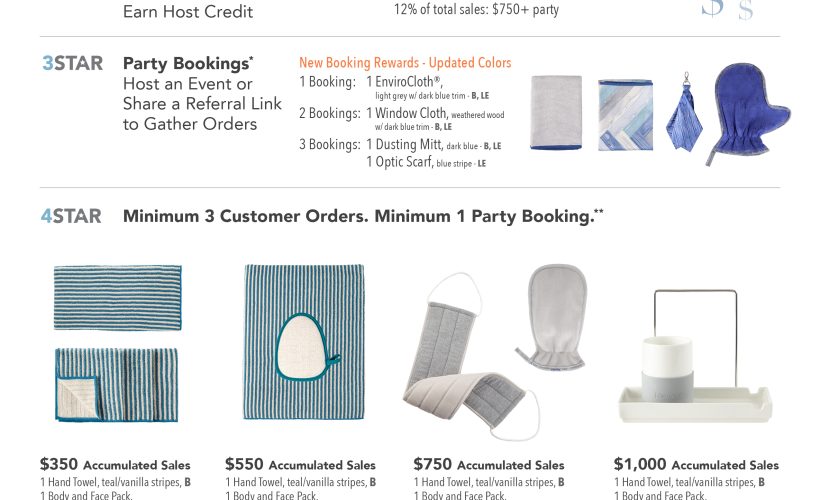
Task: Click the unfolded teal striped hand towel image
Action: pos(118,298)
